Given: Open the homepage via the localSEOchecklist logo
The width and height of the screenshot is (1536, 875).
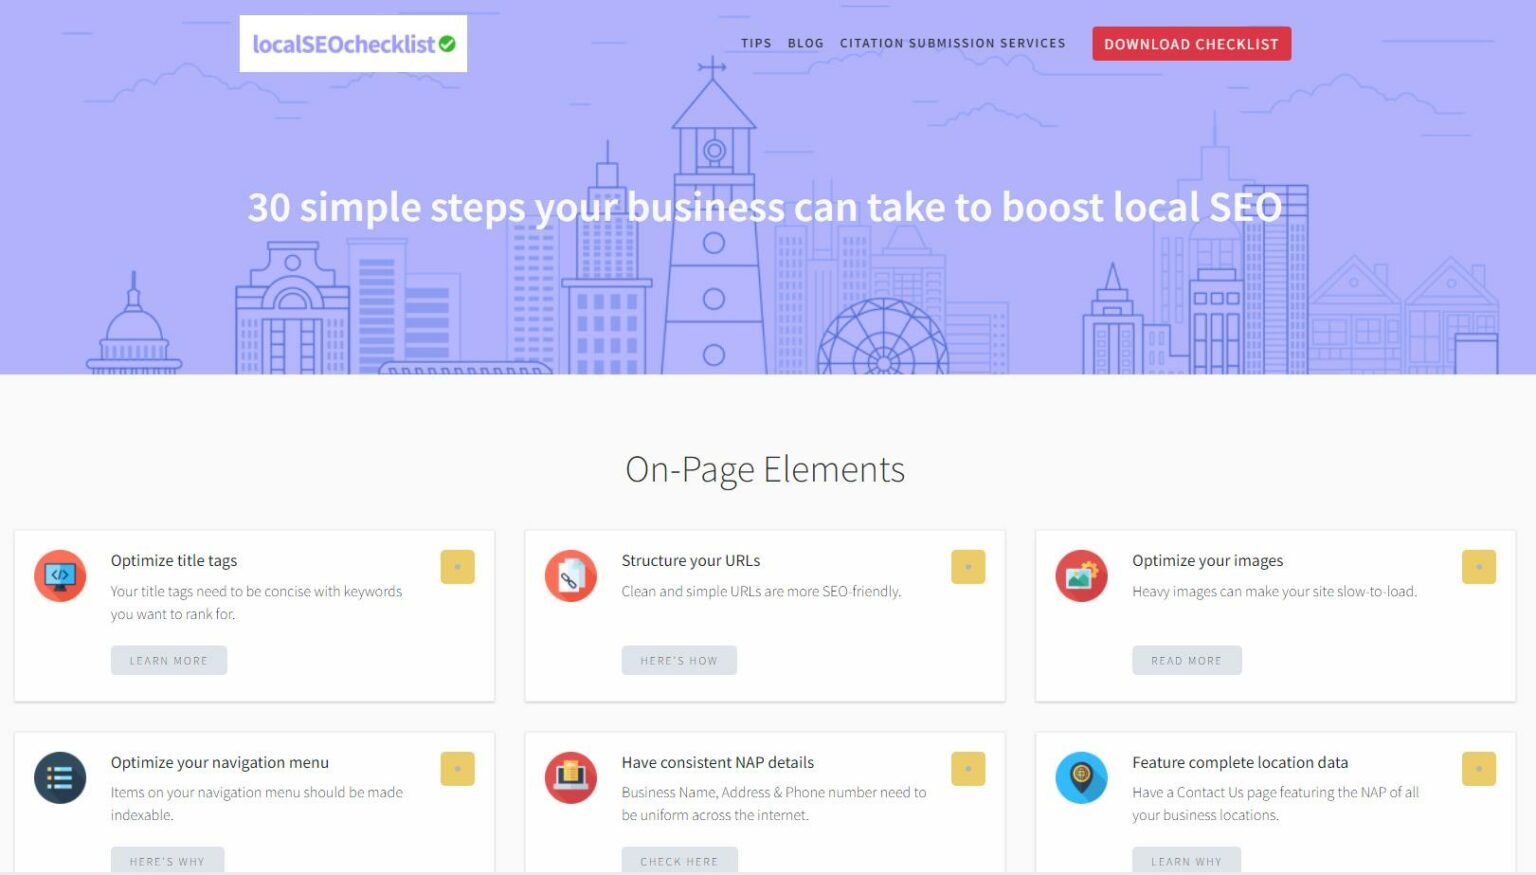Looking at the screenshot, I should pos(345,44).
